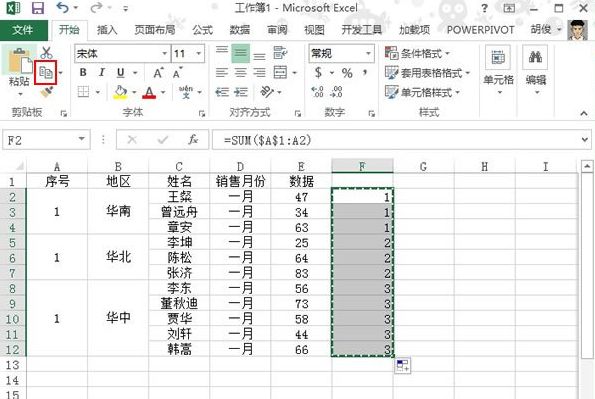The width and height of the screenshot is (595, 399).
Task: Right-align the cell text
Action: tap(260, 73)
